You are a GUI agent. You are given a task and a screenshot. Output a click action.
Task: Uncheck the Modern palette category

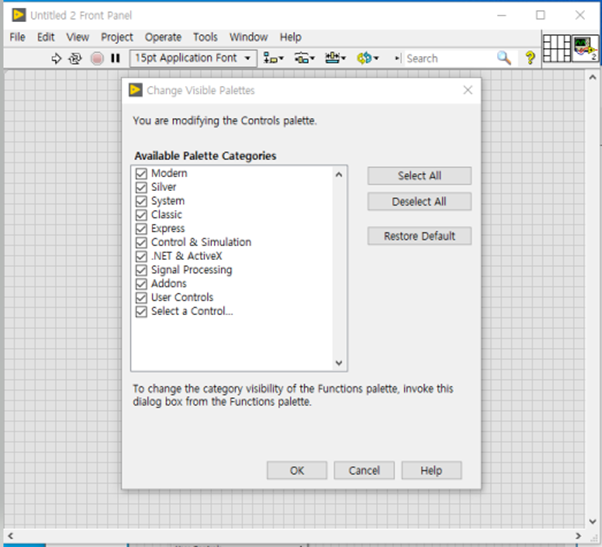click(x=141, y=174)
